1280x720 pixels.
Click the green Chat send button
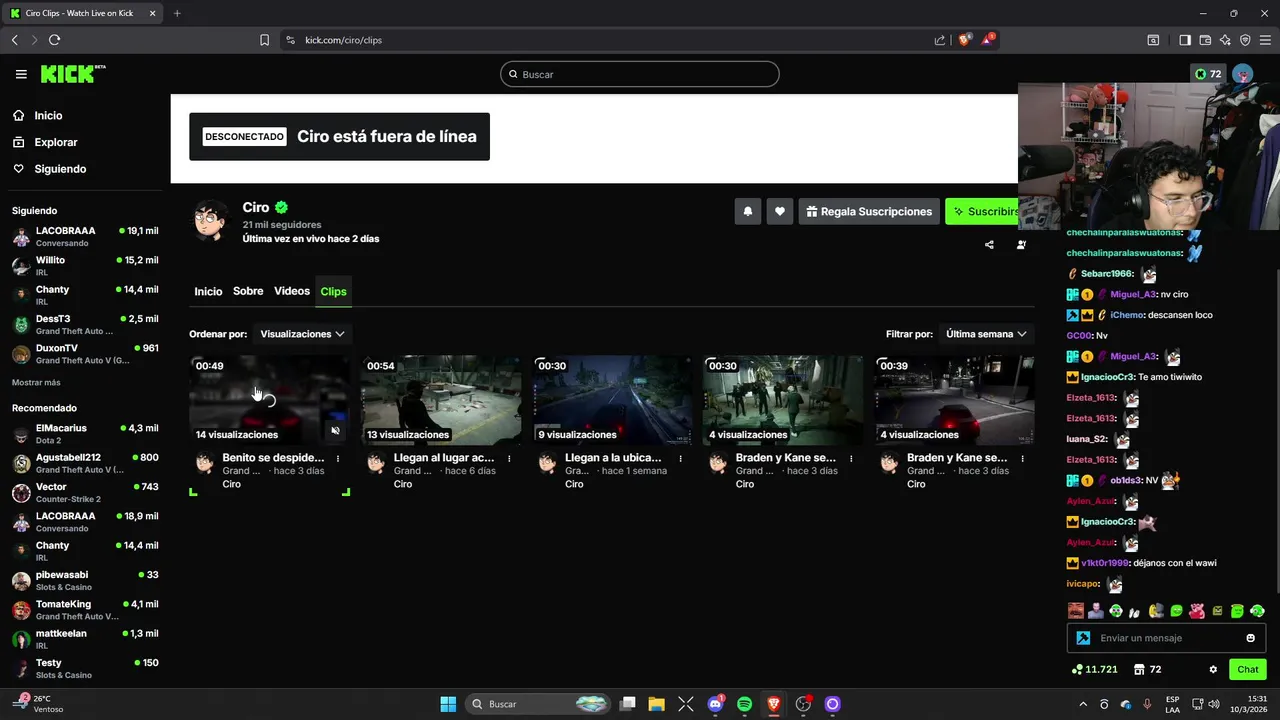(x=1248, y=669)
